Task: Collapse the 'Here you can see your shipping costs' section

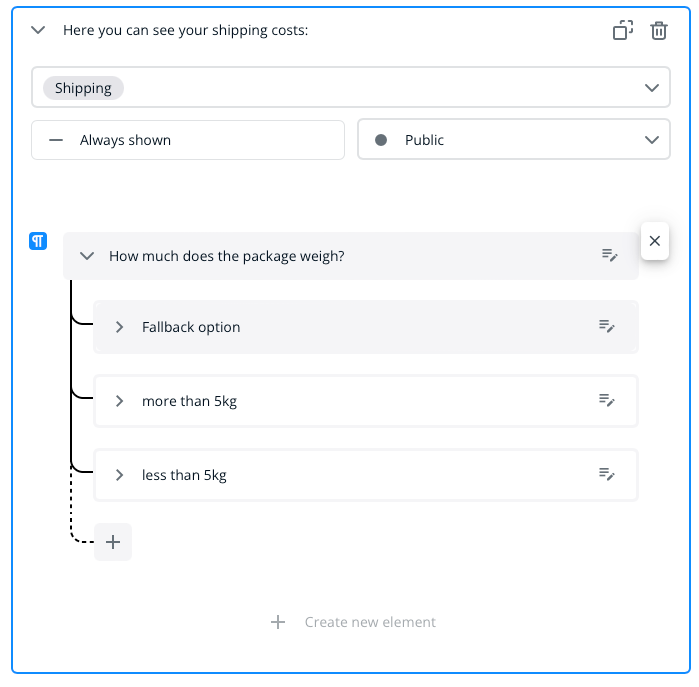Action: pos(38,30)
